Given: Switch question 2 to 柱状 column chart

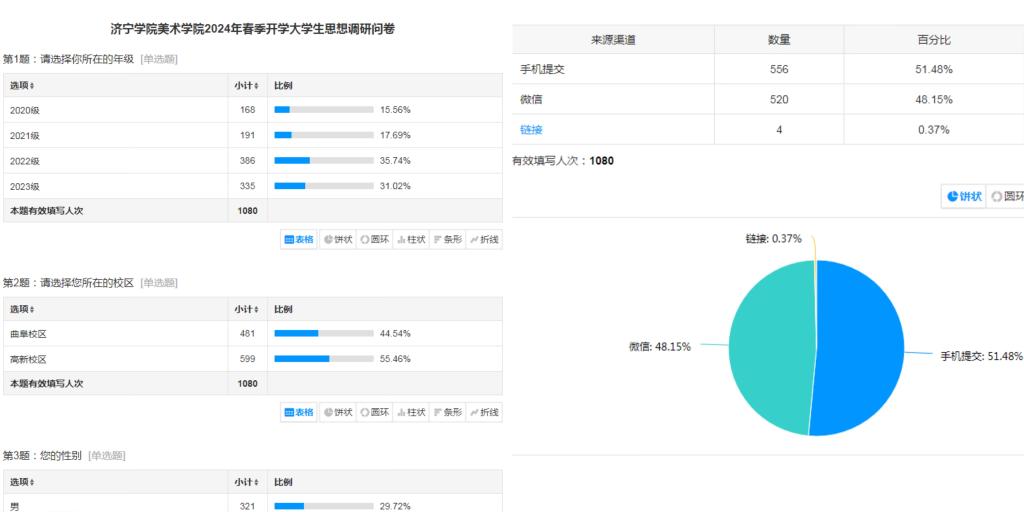Looking at the screenshot, I should pos(411,412).
